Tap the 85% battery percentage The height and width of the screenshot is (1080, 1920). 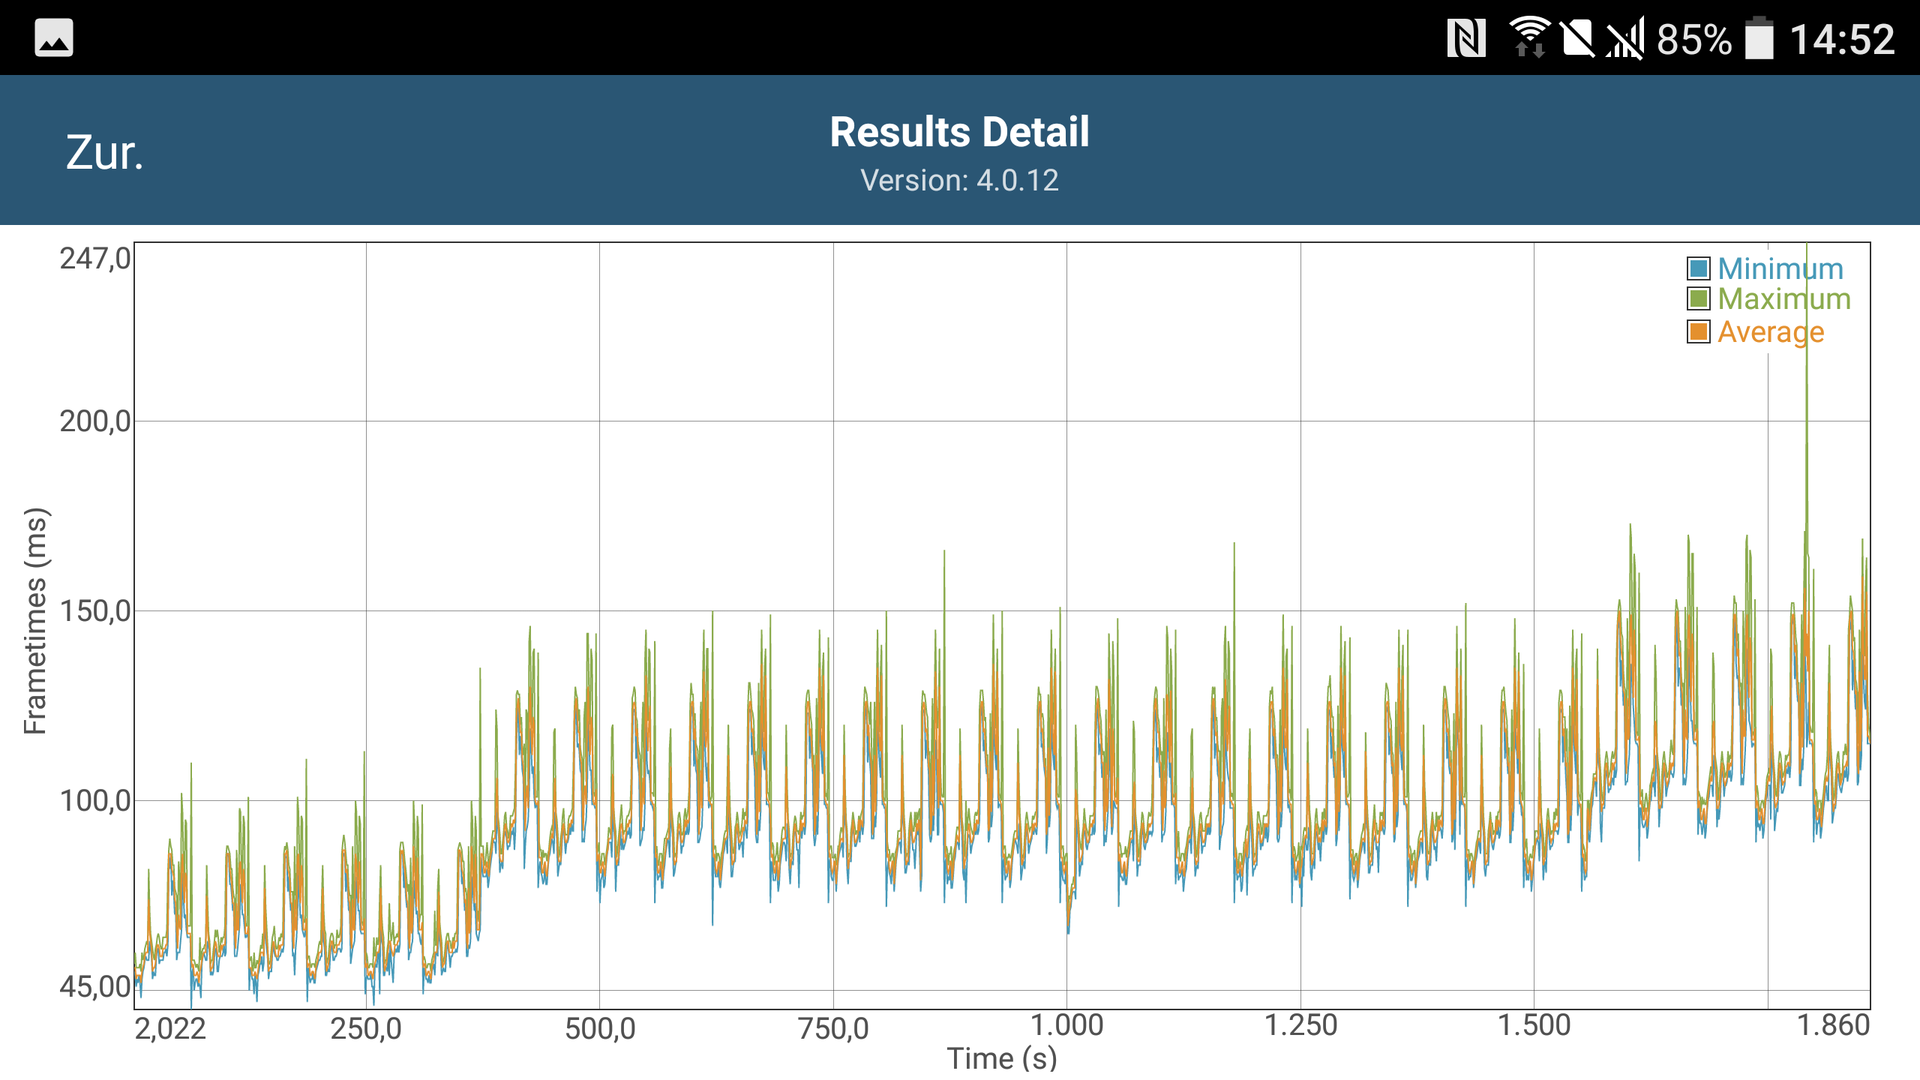click(1694, 40)
